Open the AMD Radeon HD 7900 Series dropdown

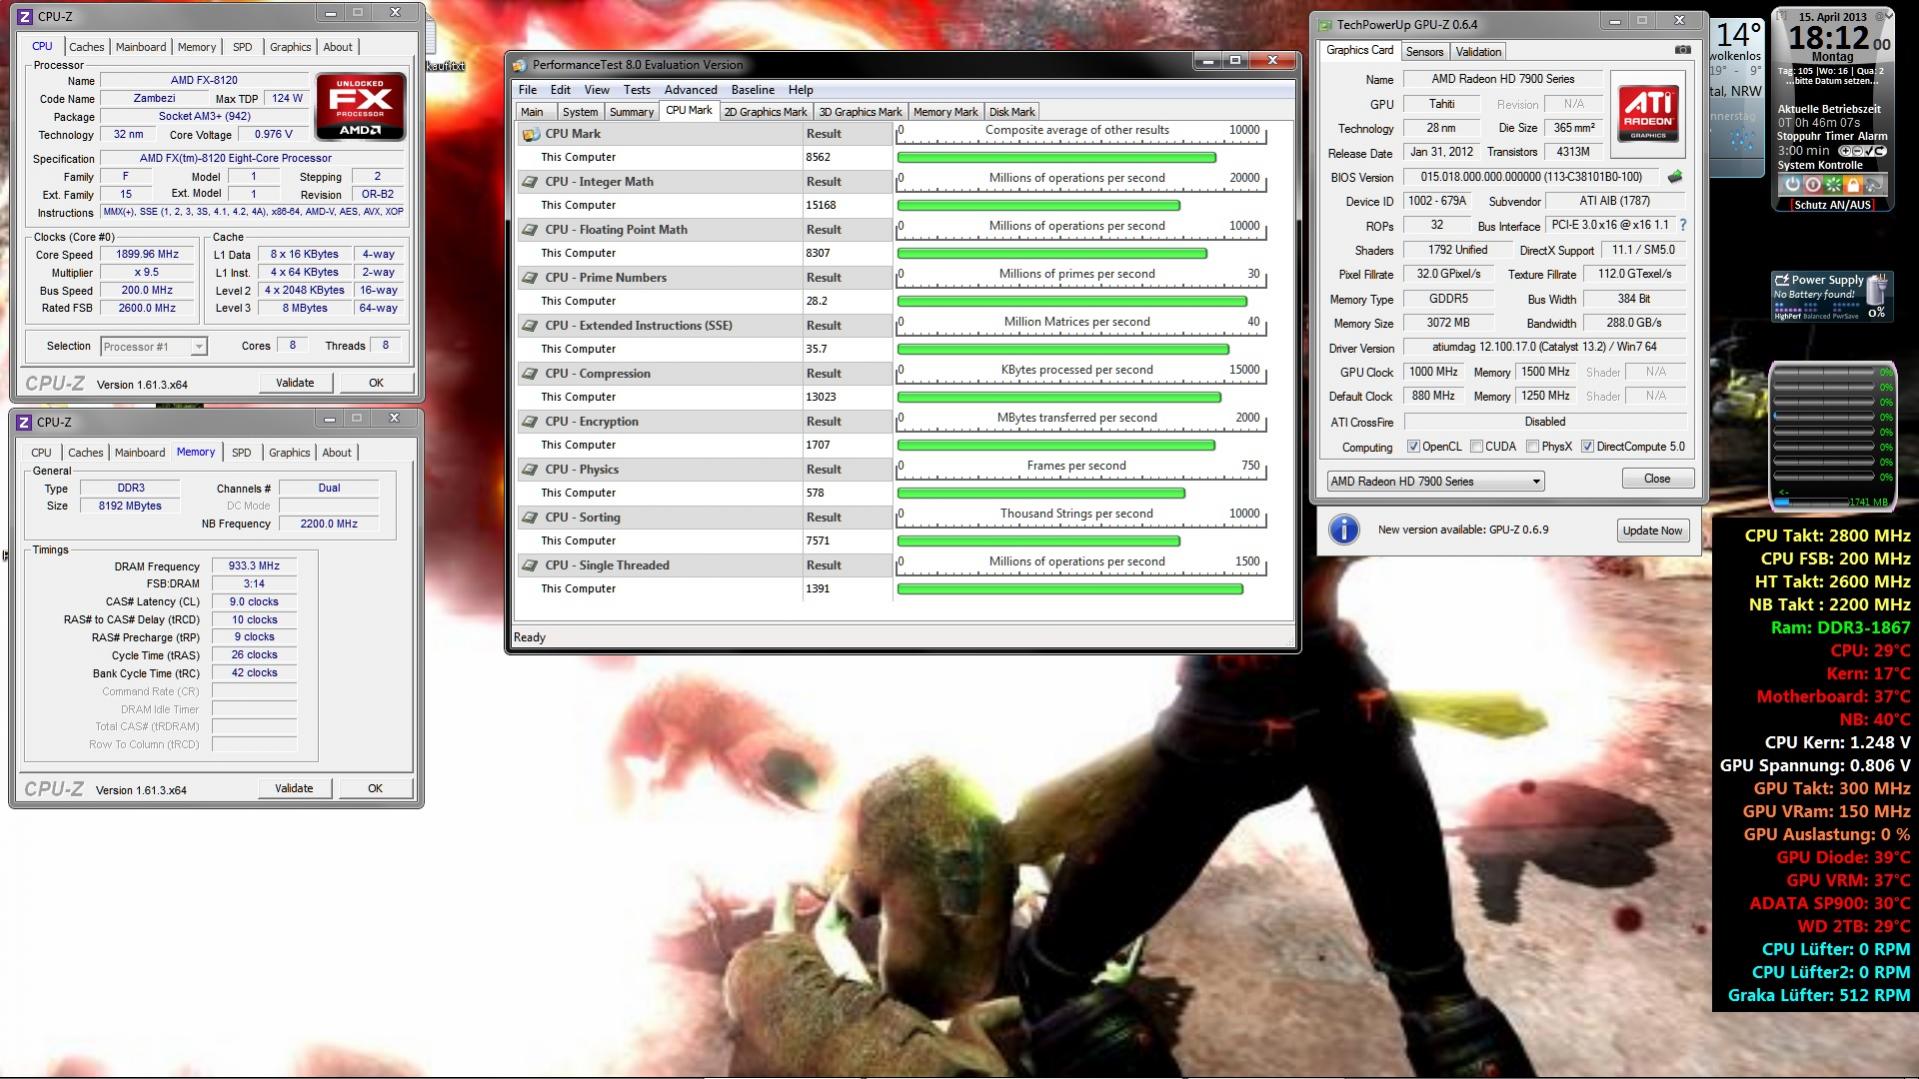click(1435, 481)
